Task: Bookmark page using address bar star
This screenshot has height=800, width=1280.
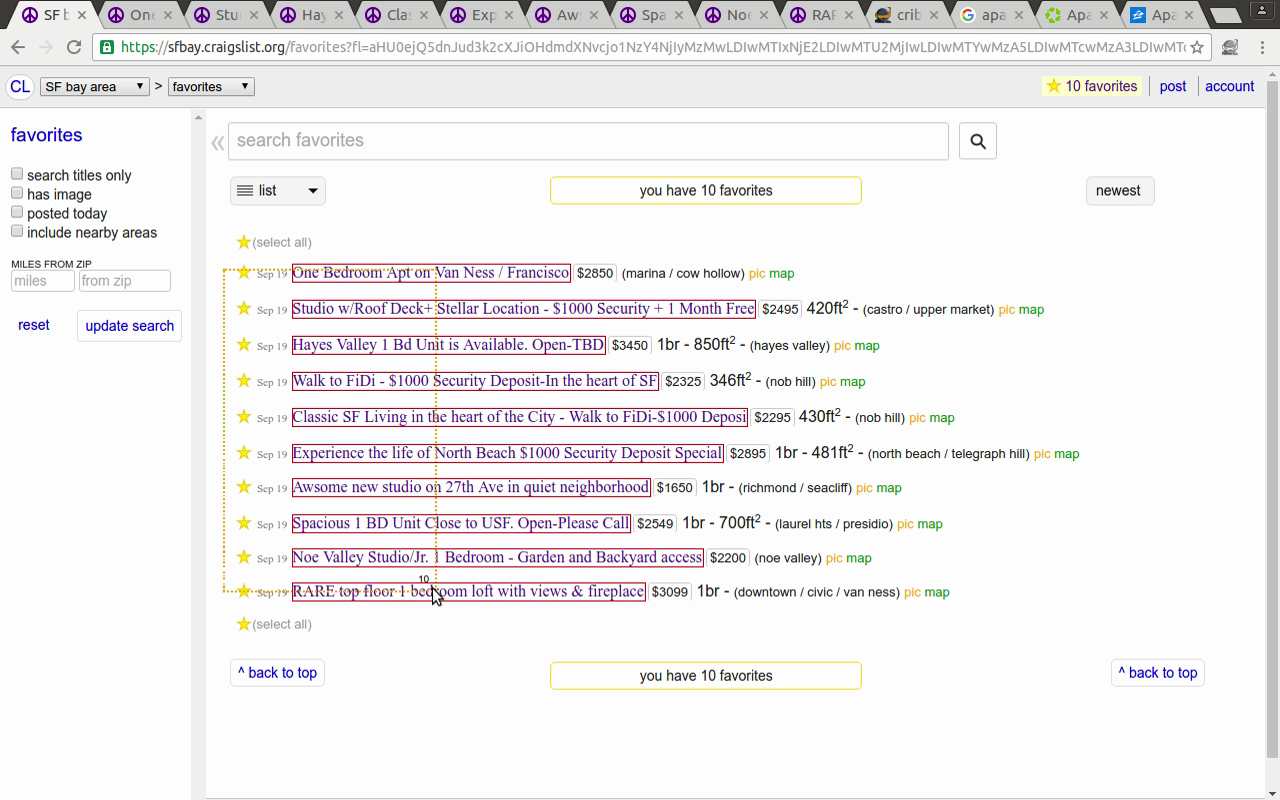Action: [1196, 47]
